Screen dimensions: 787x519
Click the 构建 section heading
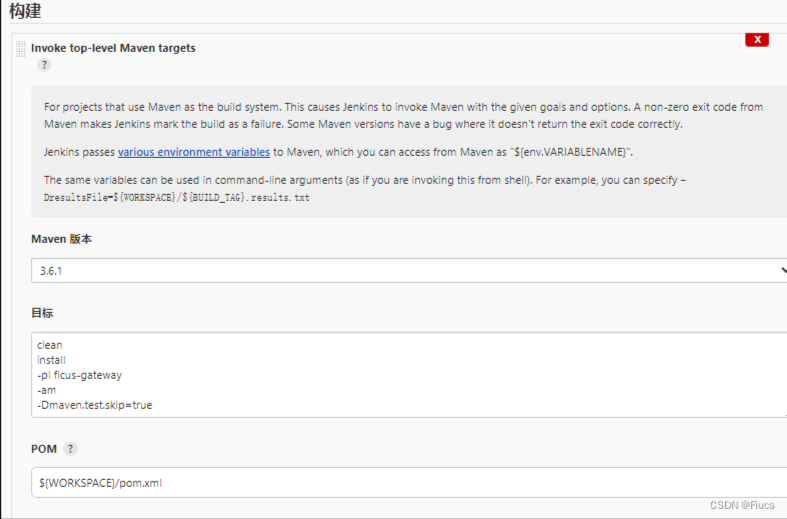(x=25, y=11)
